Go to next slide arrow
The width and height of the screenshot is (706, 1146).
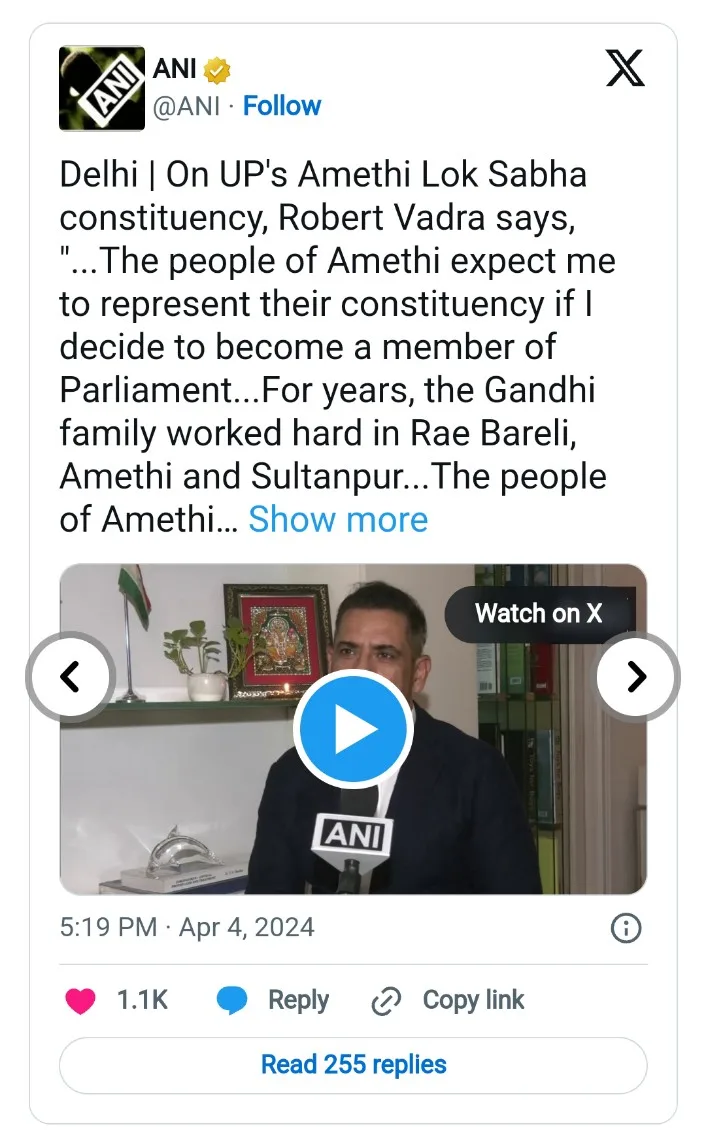(637, 677)
